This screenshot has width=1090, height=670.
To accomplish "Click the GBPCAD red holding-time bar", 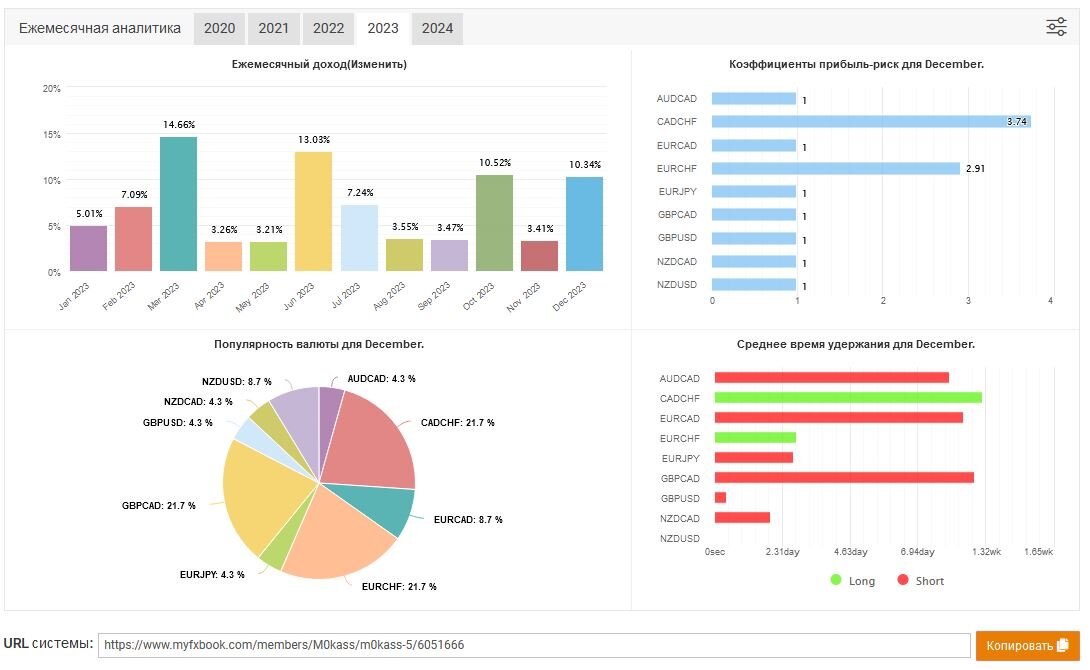I will click(844, 477).
